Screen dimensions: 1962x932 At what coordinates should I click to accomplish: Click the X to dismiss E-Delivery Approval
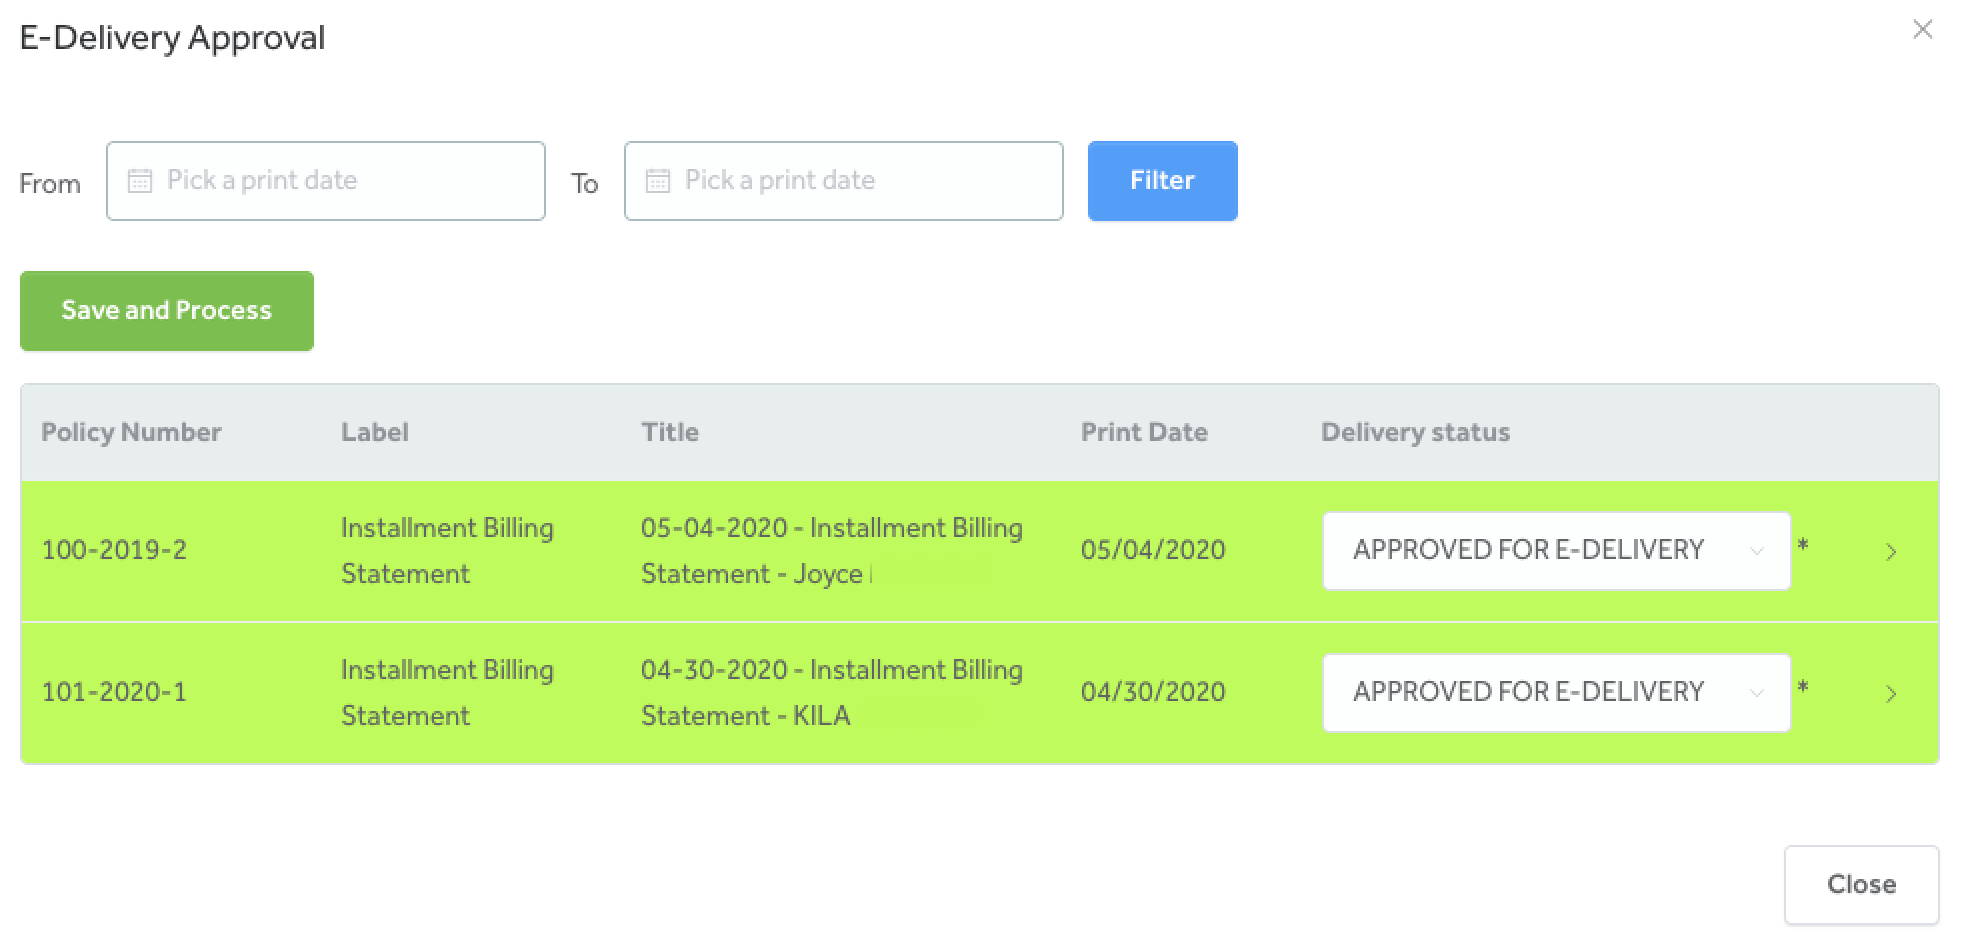(x=1923, y=29)
